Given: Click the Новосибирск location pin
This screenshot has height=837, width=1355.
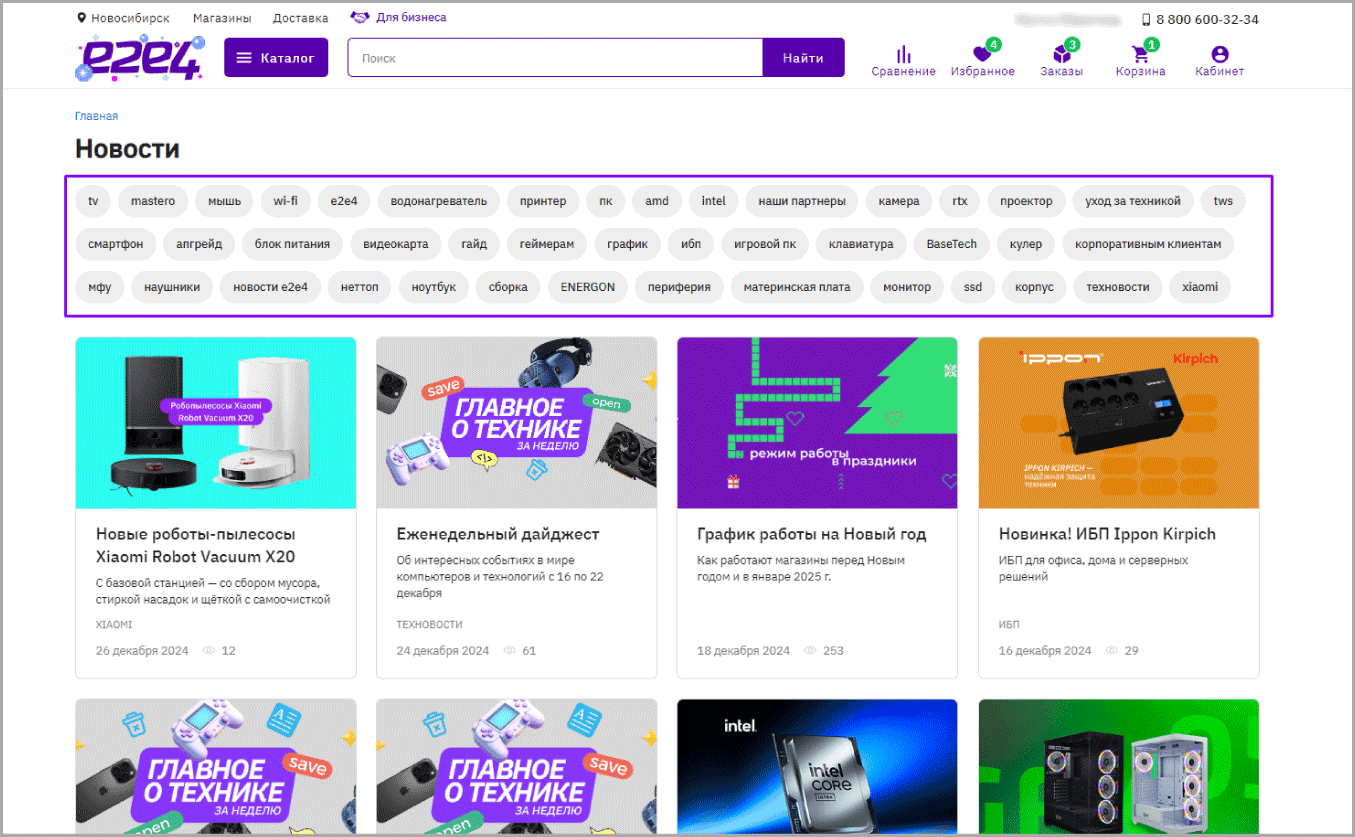Looking at the screenshot, I should click(81, 18).
